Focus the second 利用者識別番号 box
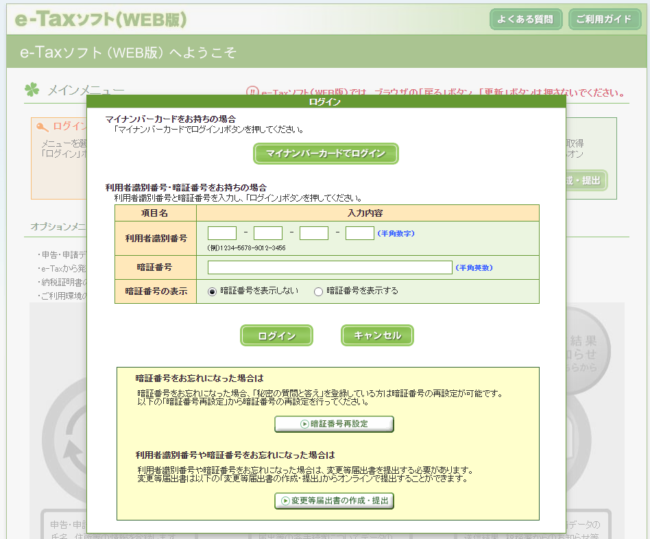Screen dimensions: 650x539 point(268,233)
